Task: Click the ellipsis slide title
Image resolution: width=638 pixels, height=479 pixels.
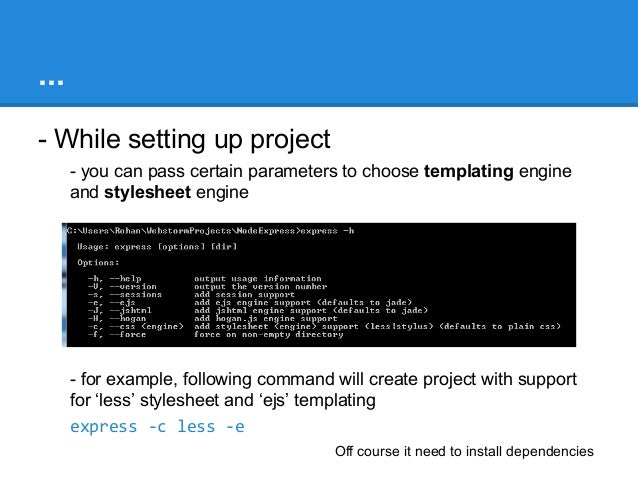Action: click(51, 83)
